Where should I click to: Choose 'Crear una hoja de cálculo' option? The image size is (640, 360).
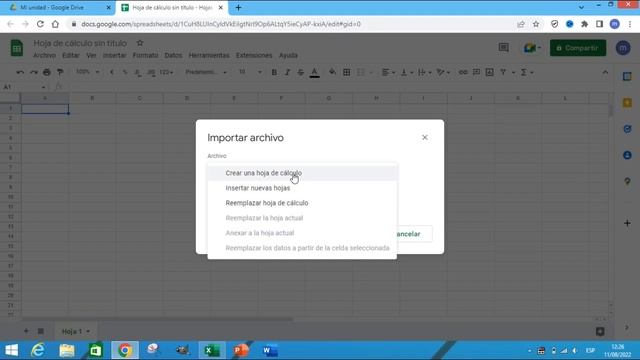[x=302, y=173]
